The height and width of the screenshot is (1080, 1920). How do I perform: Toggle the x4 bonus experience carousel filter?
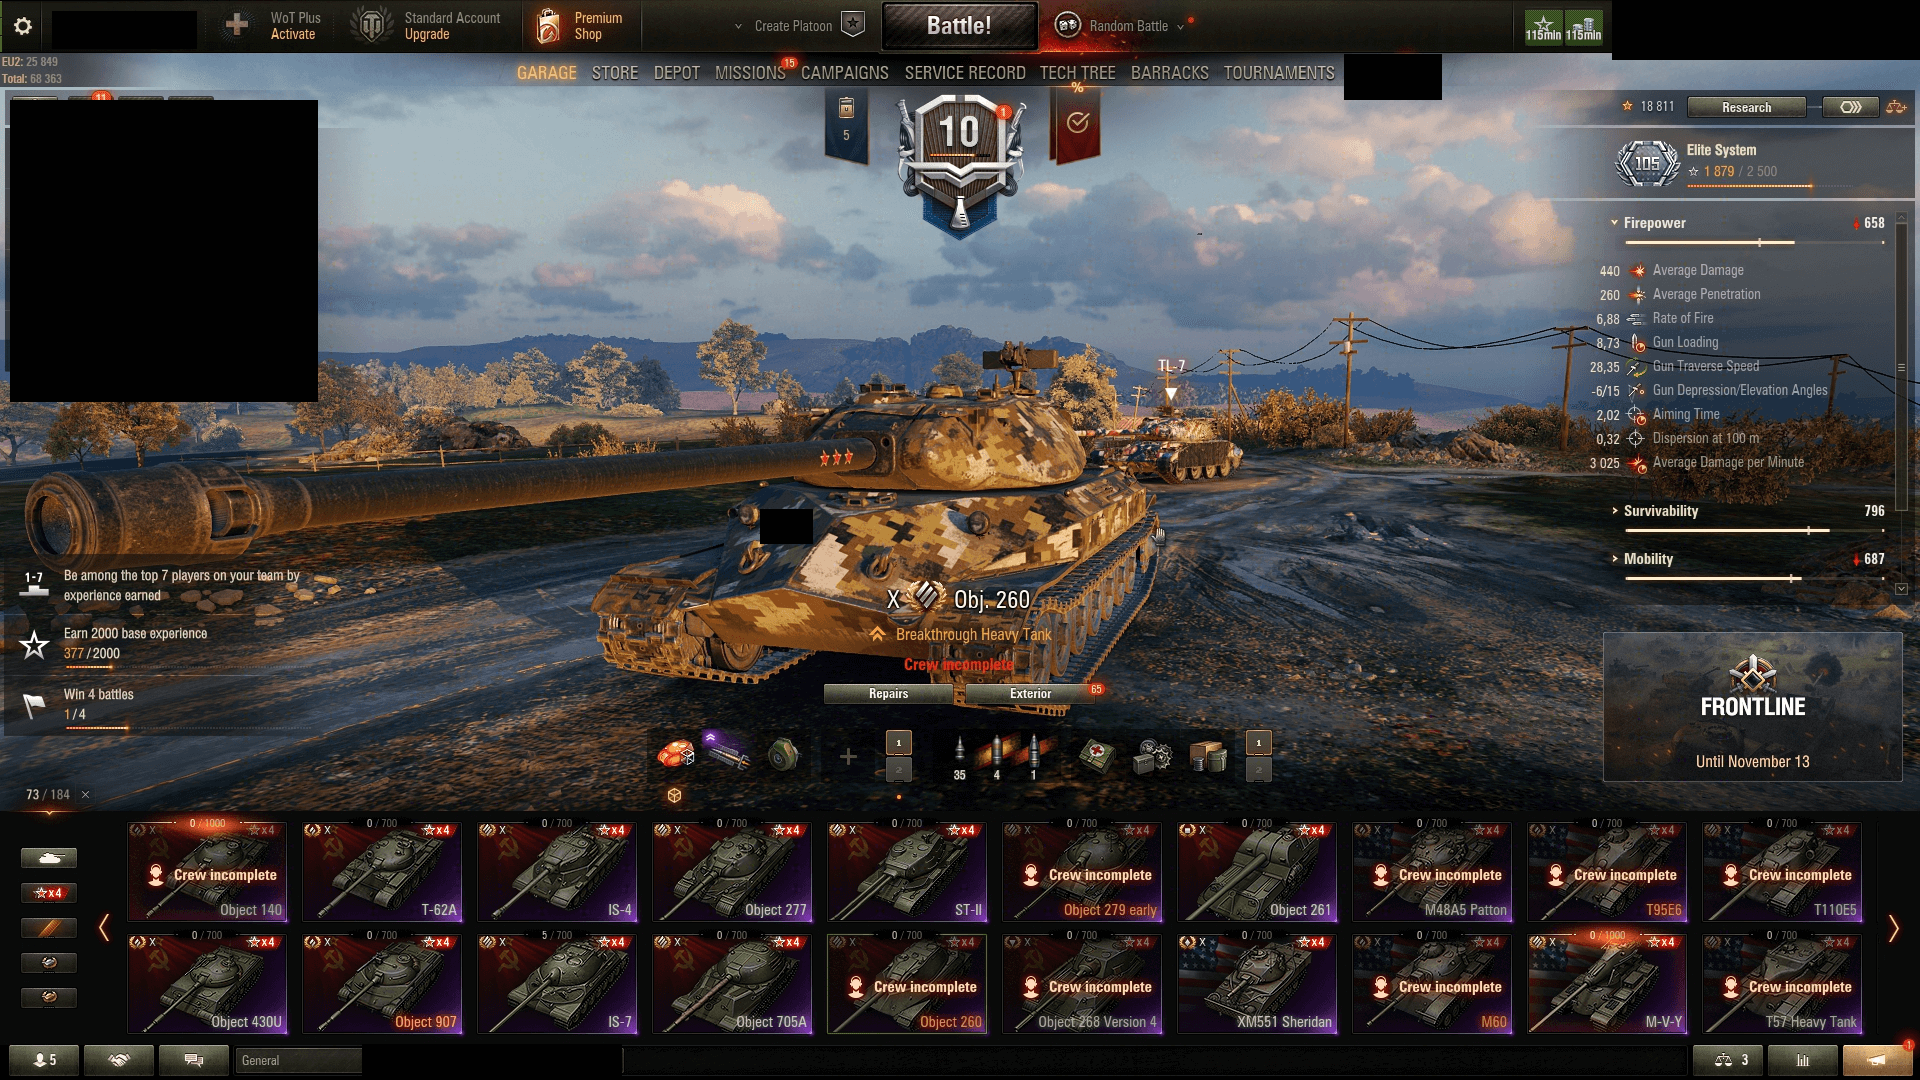coord(48,893)
